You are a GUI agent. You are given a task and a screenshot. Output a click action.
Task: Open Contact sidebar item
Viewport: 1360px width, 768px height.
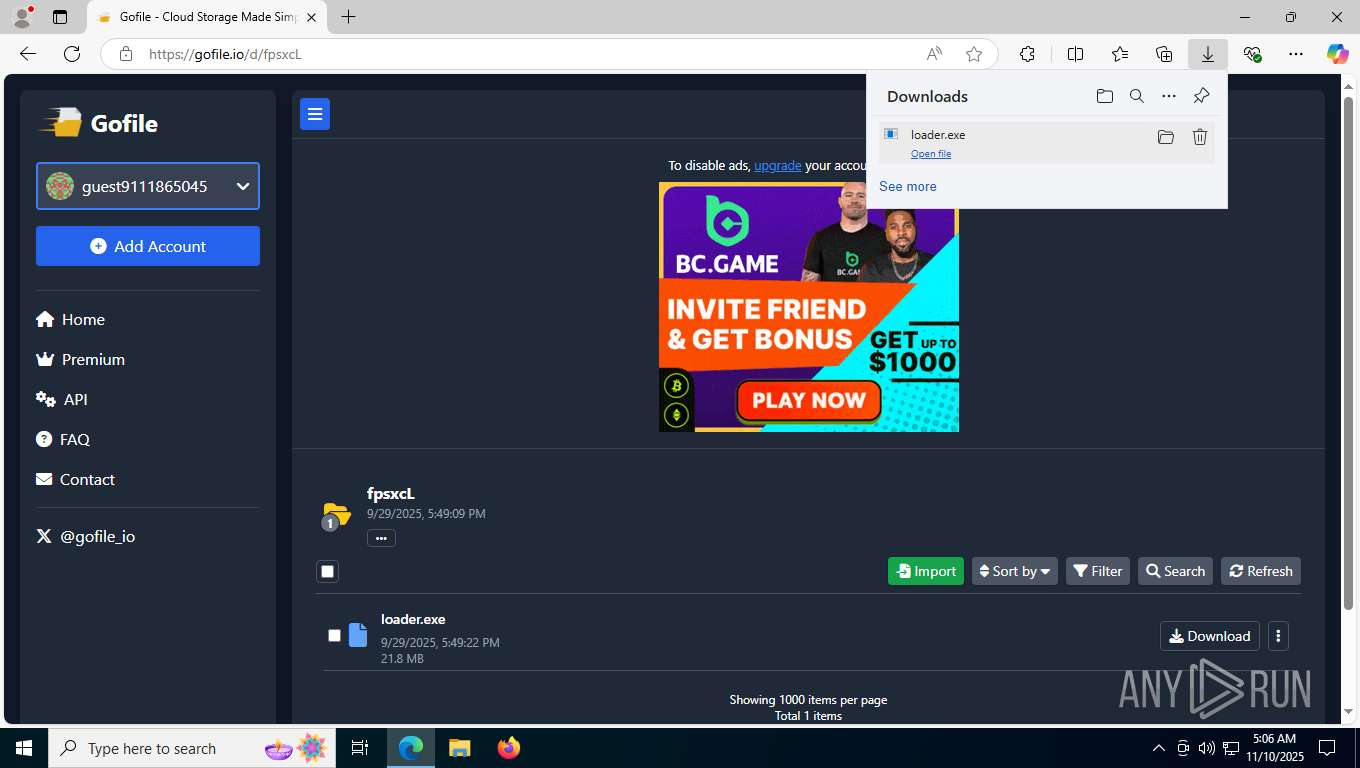coord(75,479)
